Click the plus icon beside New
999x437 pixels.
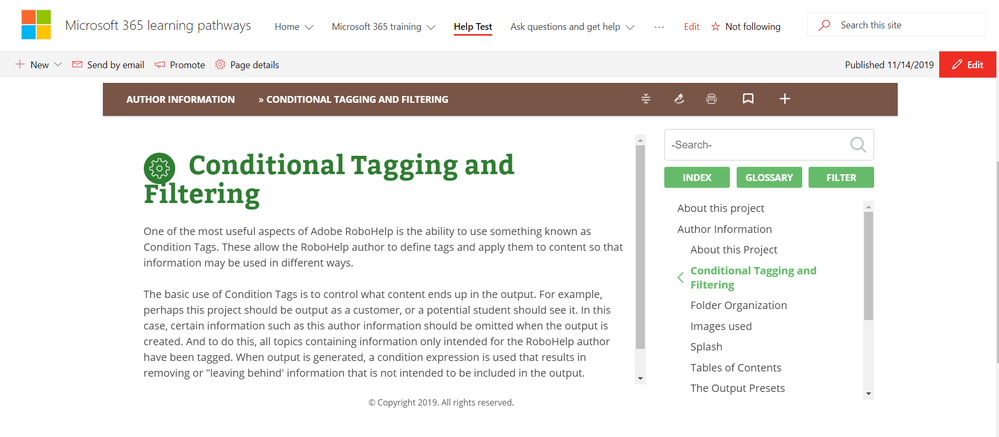(20, 64)
